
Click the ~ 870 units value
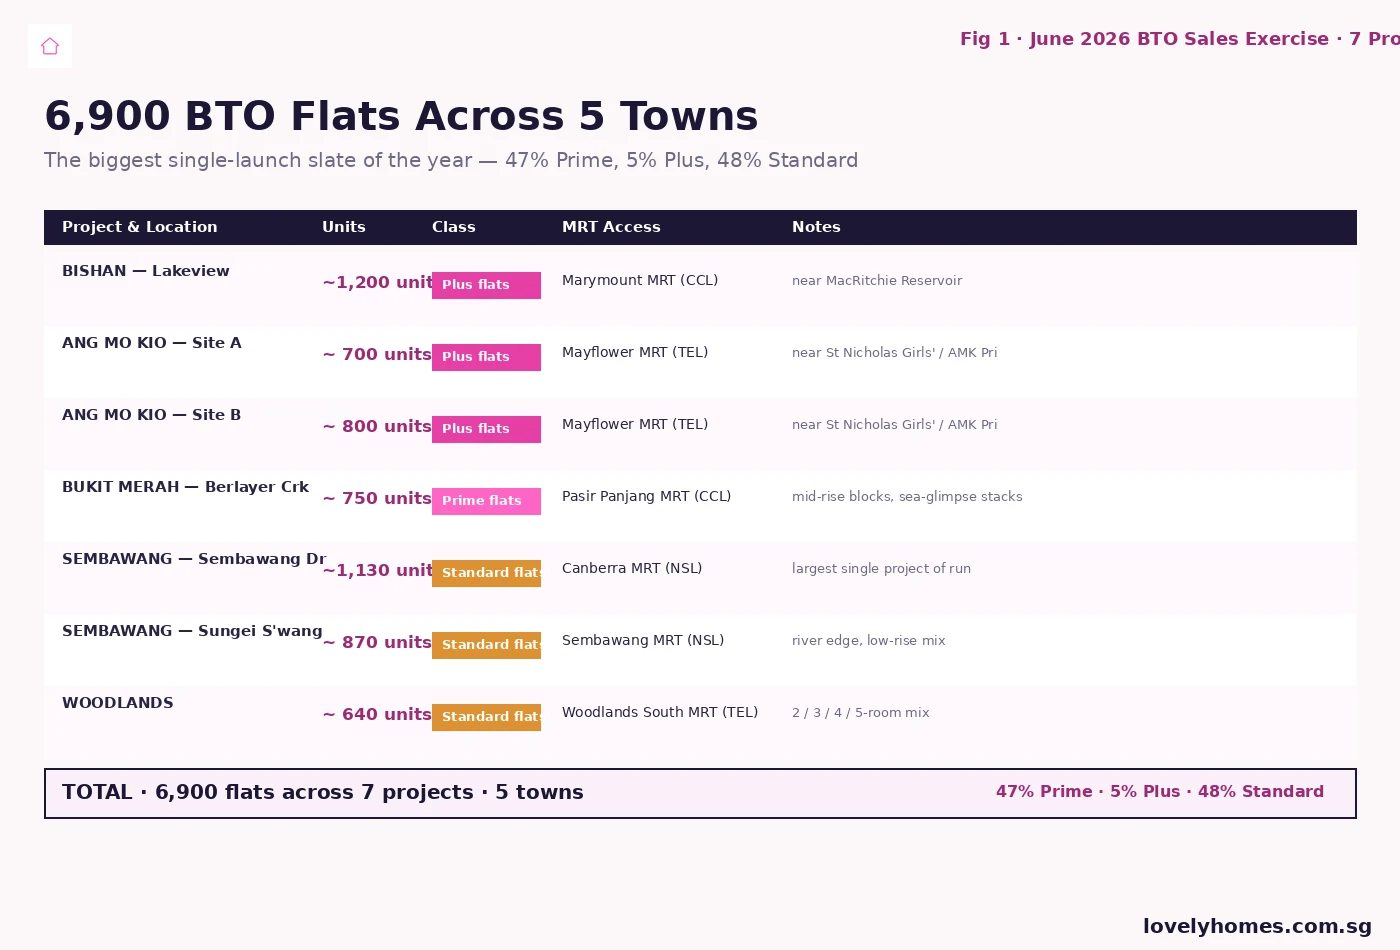(x=377, y=643)
